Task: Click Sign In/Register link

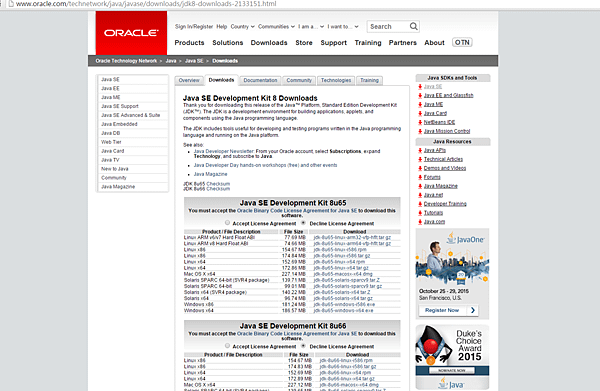Action: [x=194, y=27]
